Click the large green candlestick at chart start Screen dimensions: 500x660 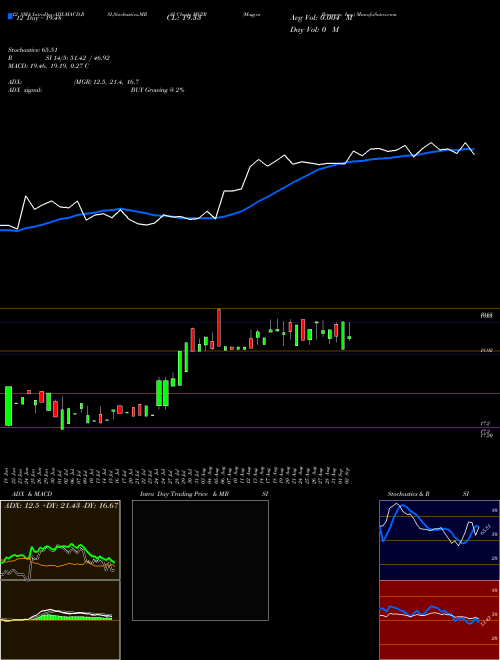point(8,406)
